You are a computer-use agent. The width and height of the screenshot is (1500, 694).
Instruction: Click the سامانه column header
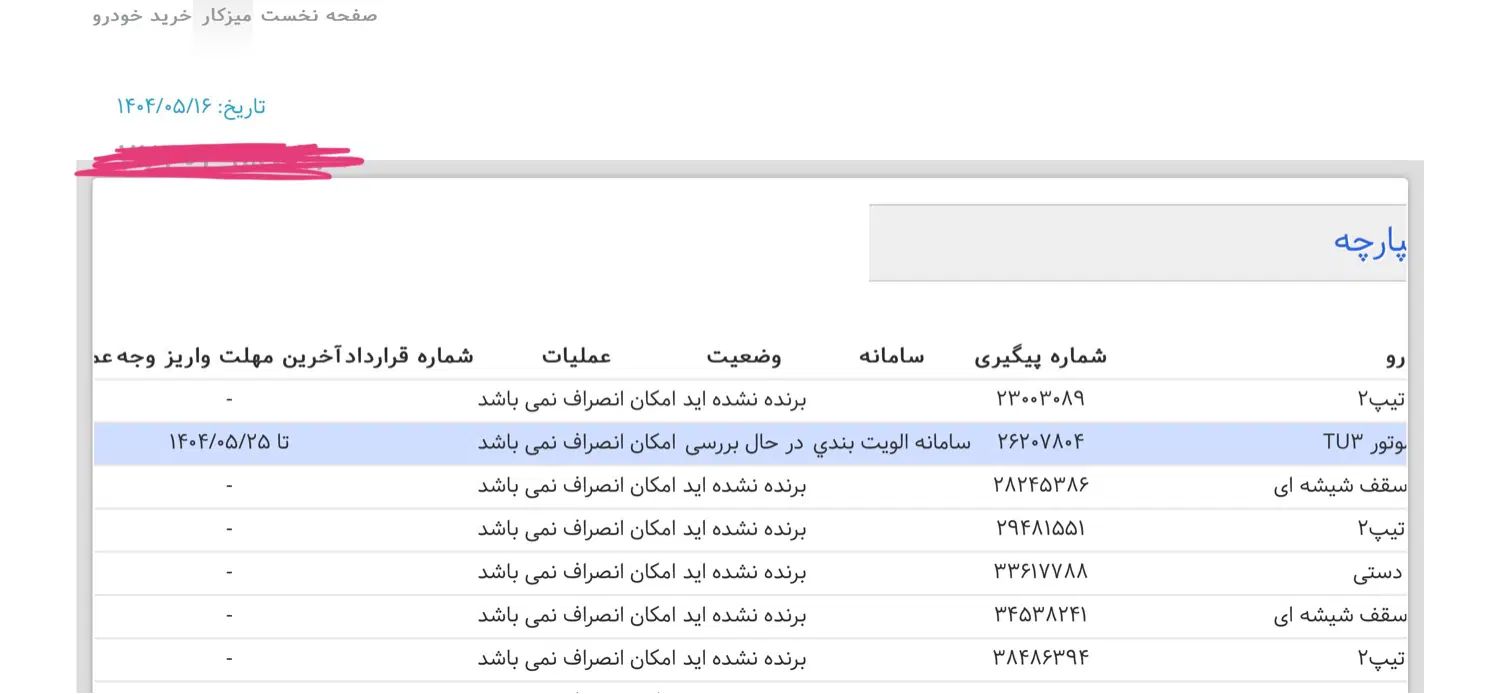[x=891, y=356]
